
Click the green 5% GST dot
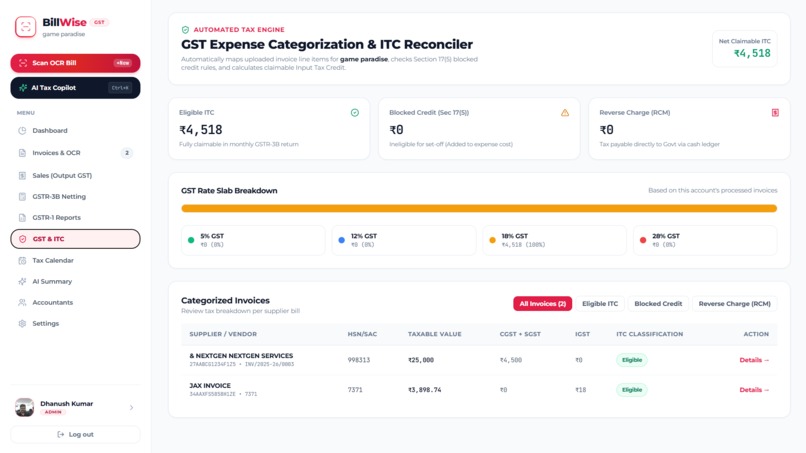click(191, 240)
